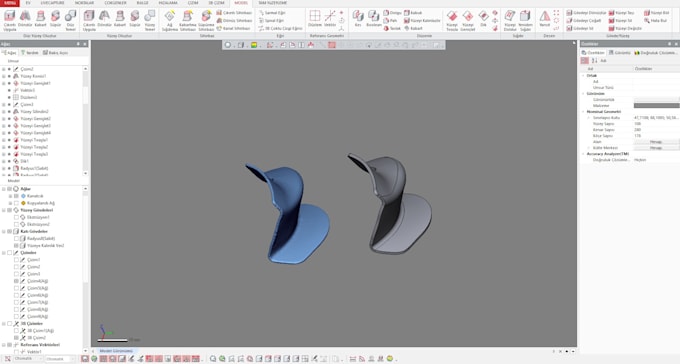The width and height of the screenshot is (680, 364).
Task: Toggle visibility checkbox for Çizim1
Action: click(x=16, y=260)
